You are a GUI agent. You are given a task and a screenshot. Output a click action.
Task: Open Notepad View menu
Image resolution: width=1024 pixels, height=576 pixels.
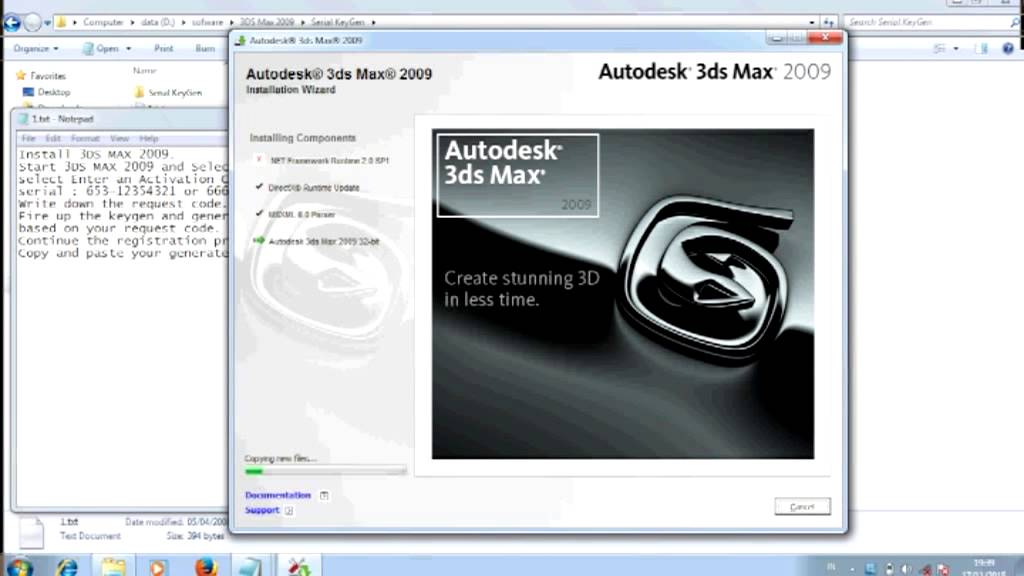point(119,138)
